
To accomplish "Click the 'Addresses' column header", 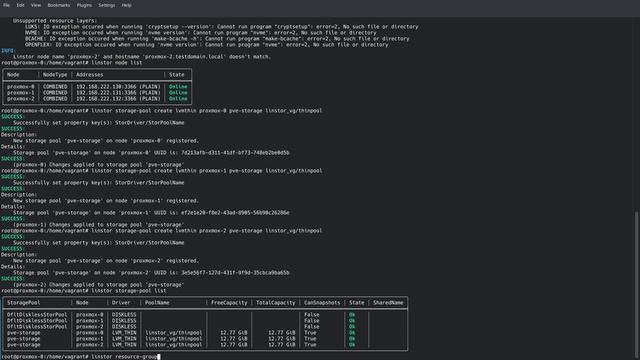I will (89, 75).
